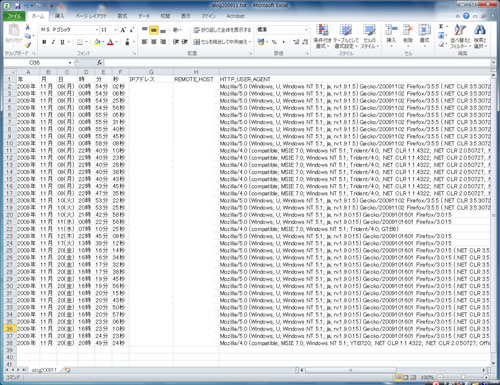Open the format as table icon
This screenshot has width=500, height=385.
coord(346,36)
